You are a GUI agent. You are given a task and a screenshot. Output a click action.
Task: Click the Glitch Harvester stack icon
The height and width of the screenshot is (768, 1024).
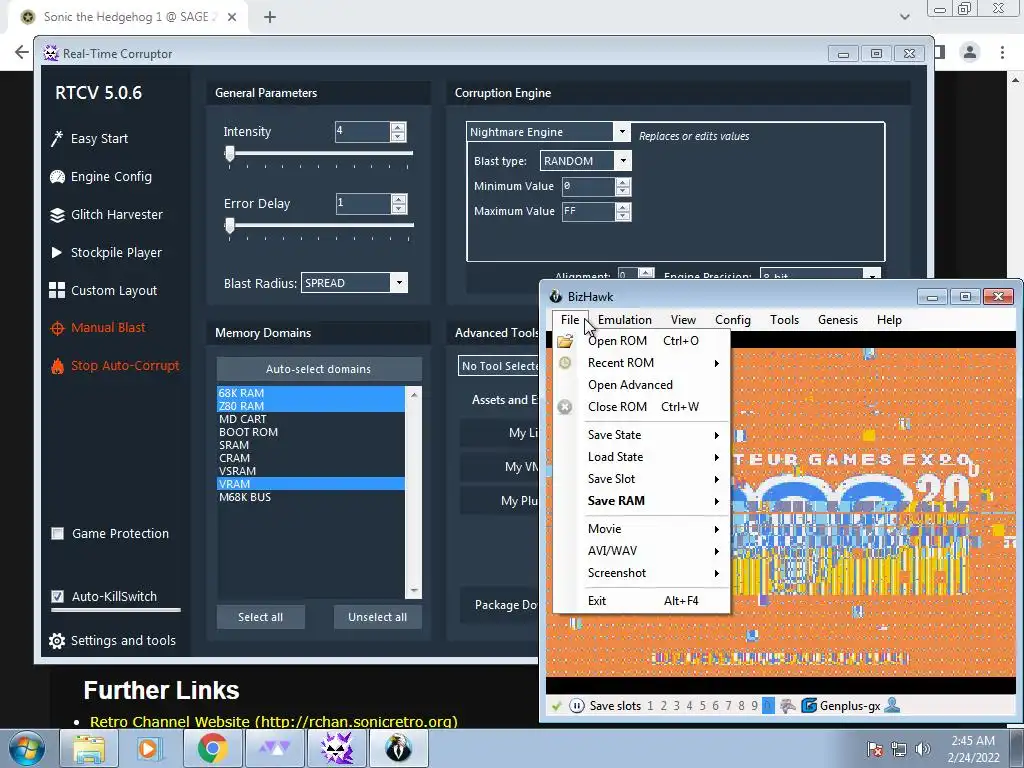(x=57, y=215)
